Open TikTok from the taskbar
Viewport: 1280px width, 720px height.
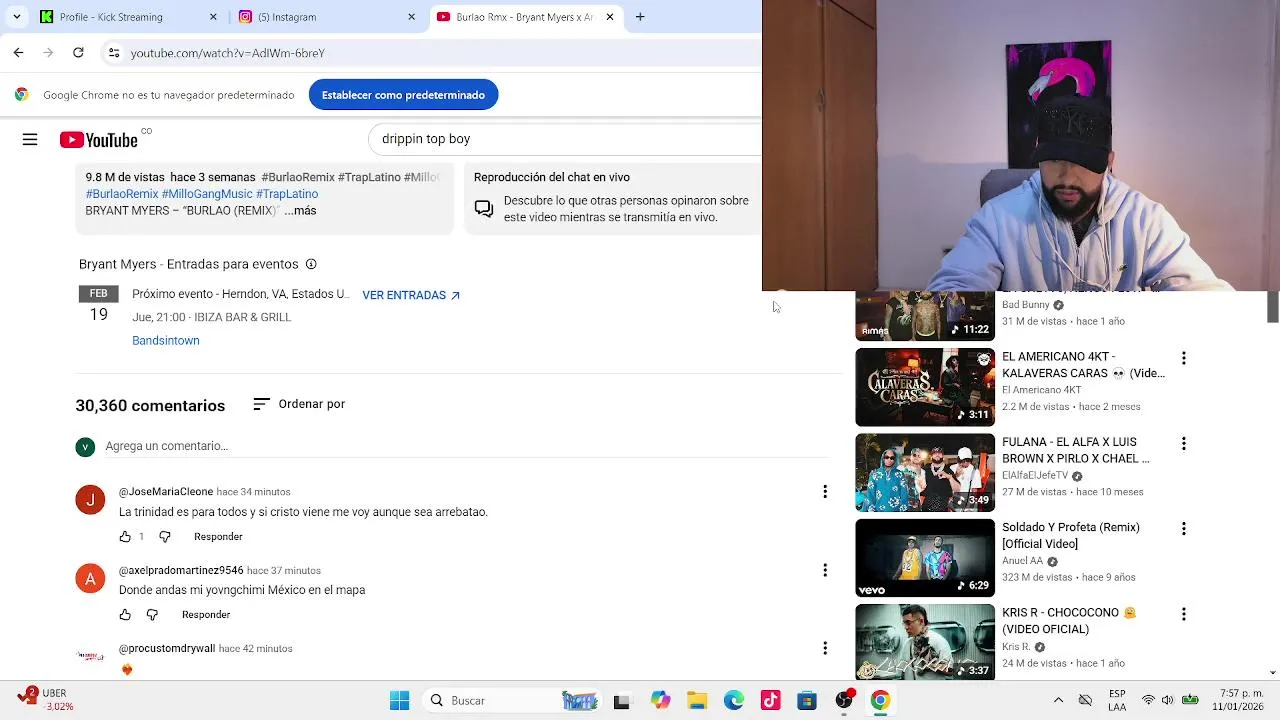coord(770,700)
